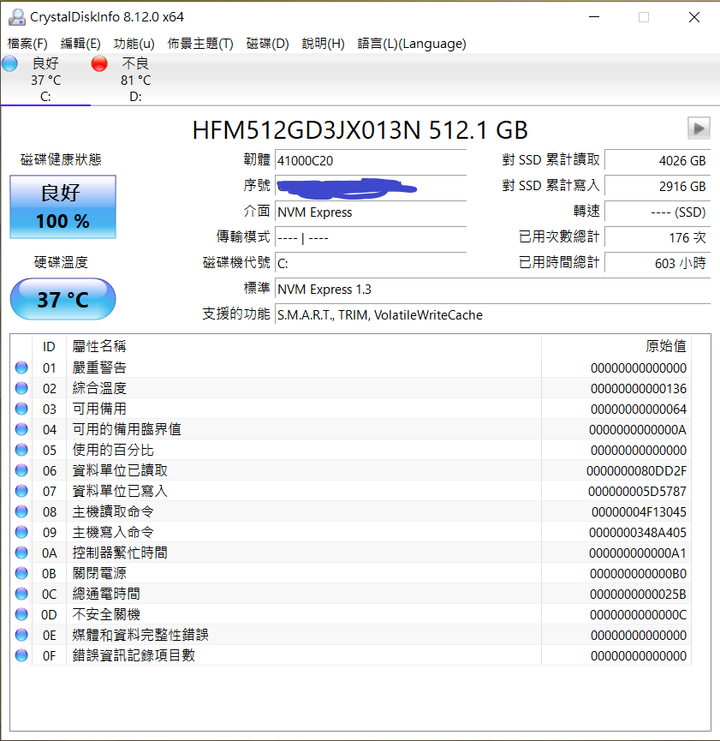Click the disk title HFM512GD3JX013N 512.1 GB

[x=360, y=129]
